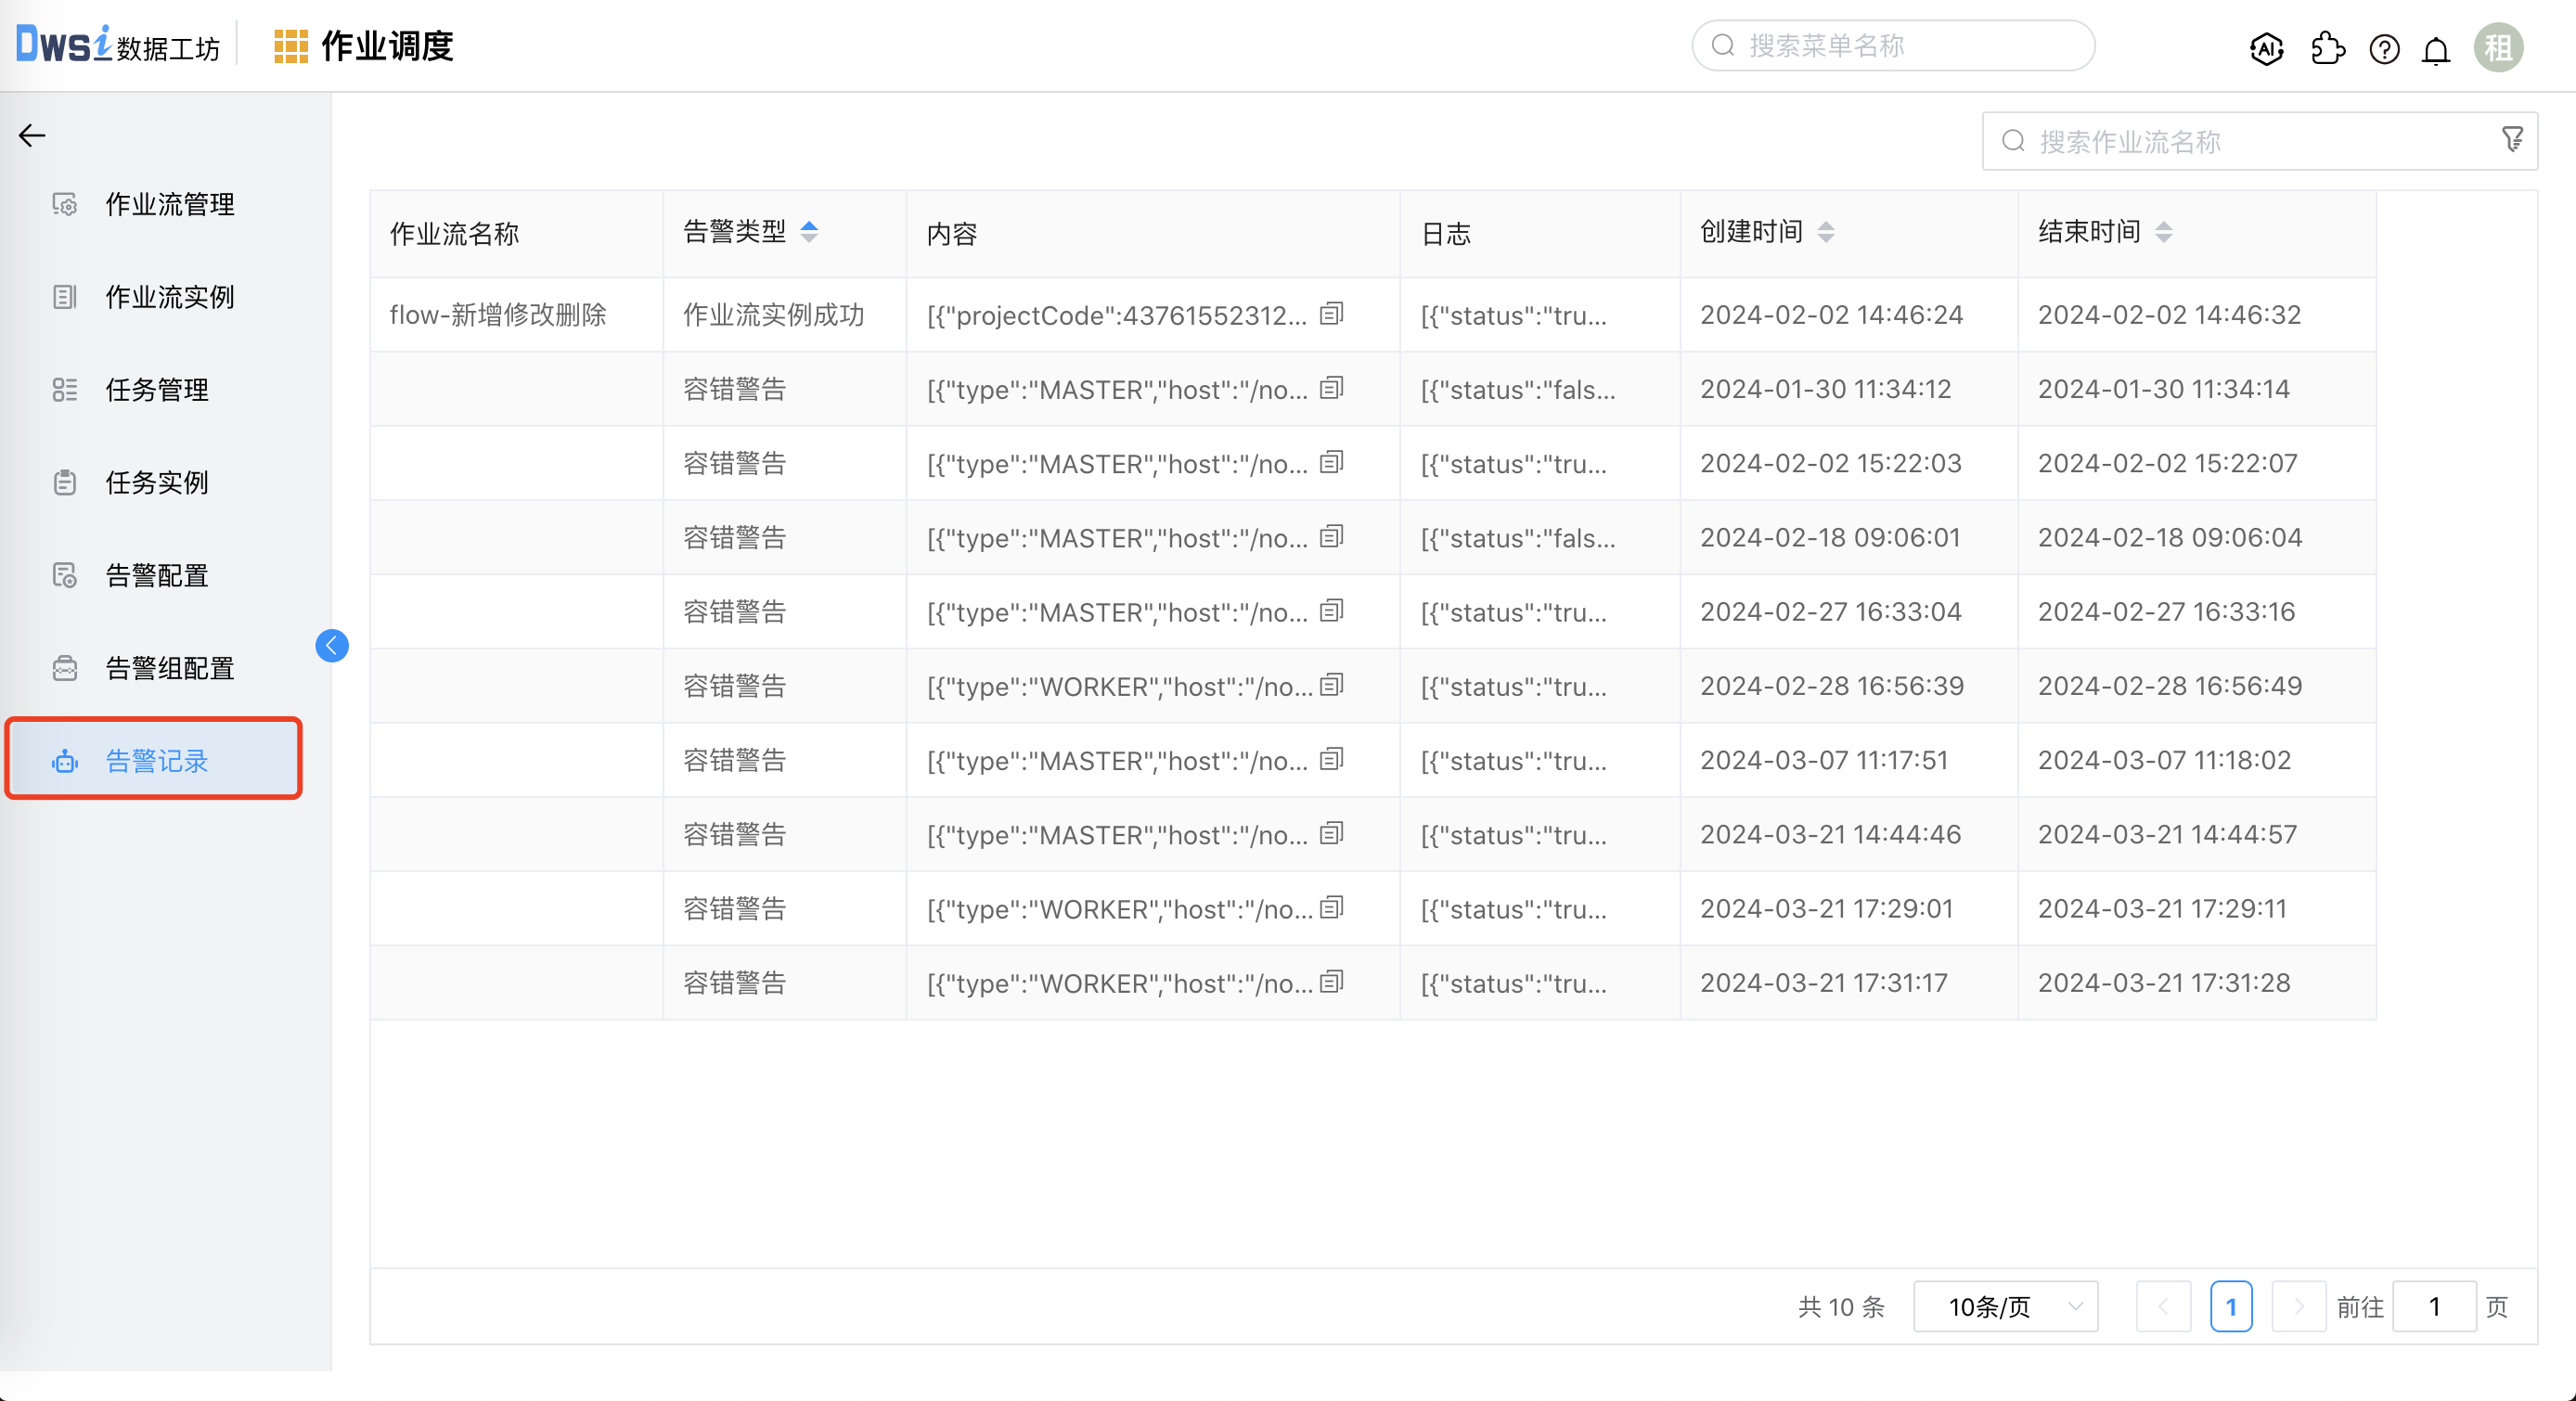Open 作业流管理 in sidebar
Viewport: 2576px width, 1401px height.
click(x=170, y=204)
